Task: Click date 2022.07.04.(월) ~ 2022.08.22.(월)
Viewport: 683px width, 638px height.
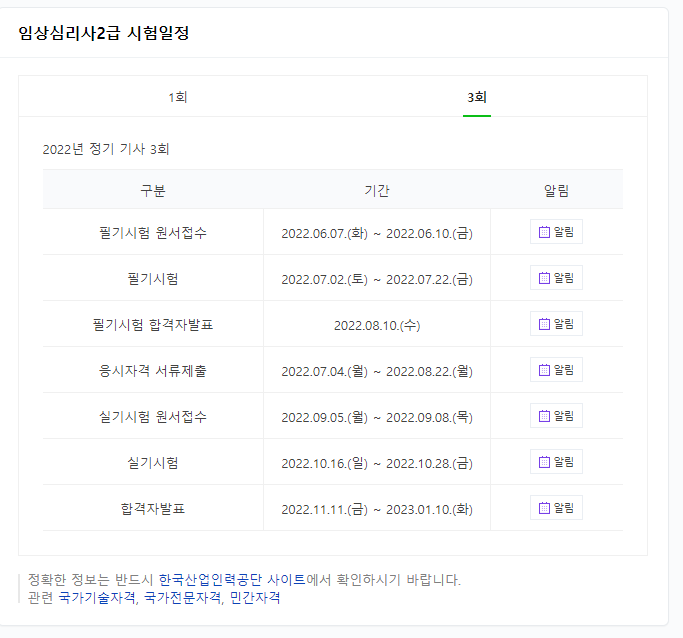Action: coord(377,371)
